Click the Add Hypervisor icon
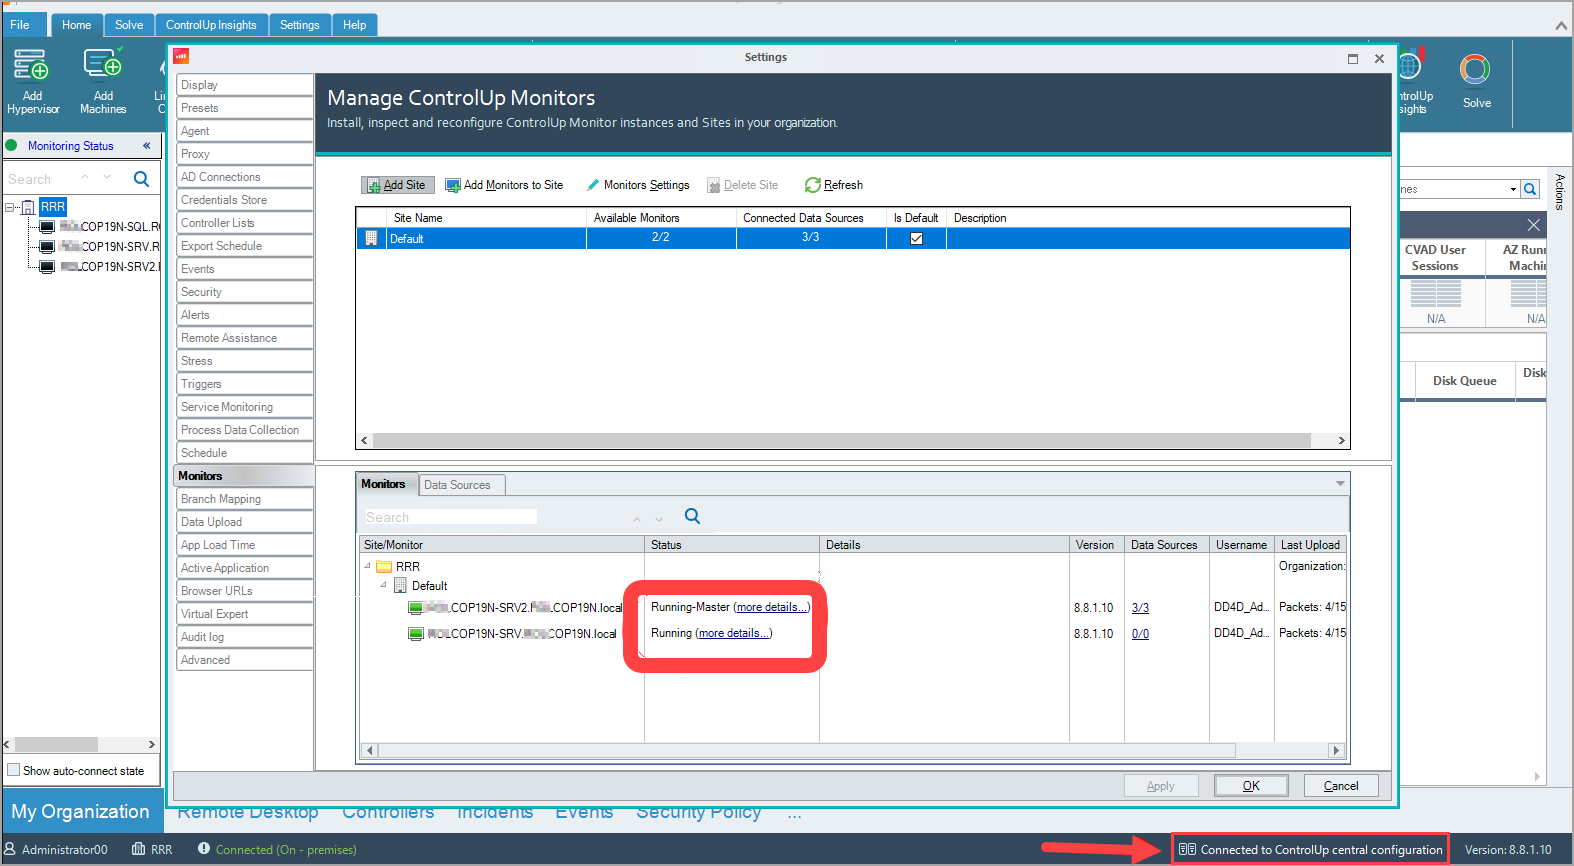The image size is (1574, 866). click(31, 65)
